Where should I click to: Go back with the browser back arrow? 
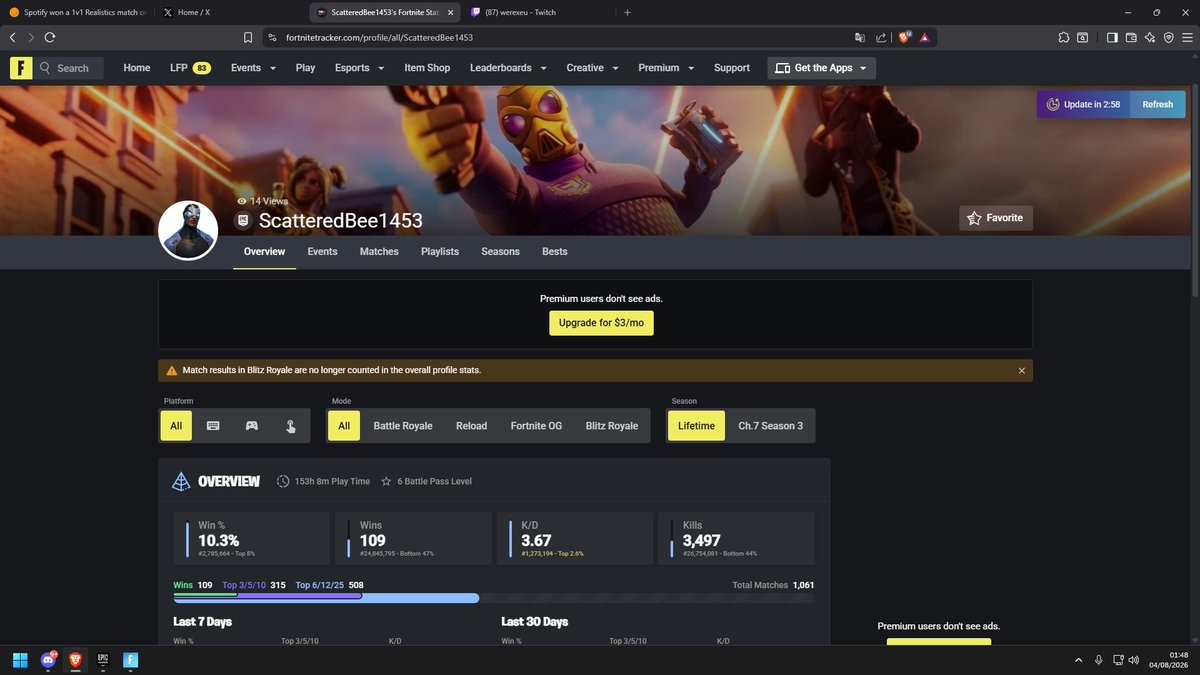[x=13, y=37]
